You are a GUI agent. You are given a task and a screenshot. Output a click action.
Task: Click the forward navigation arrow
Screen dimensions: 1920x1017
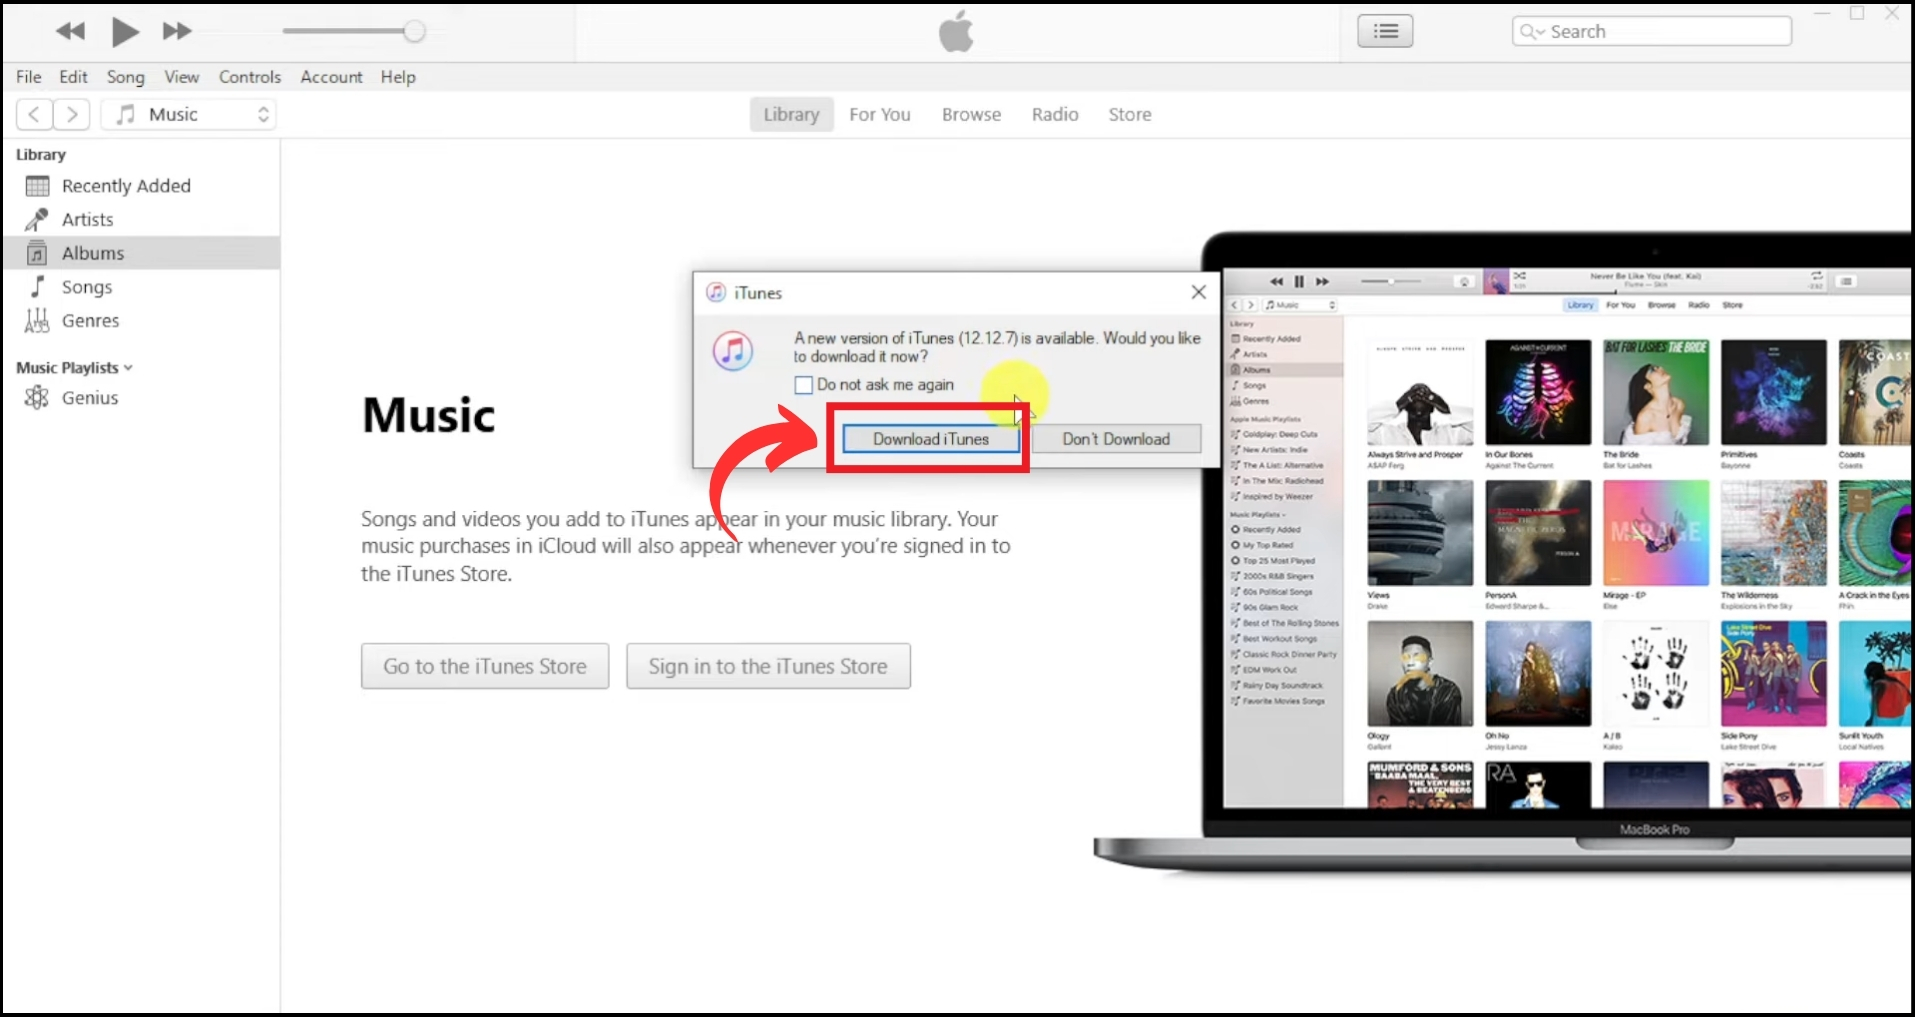click(71, 114)
